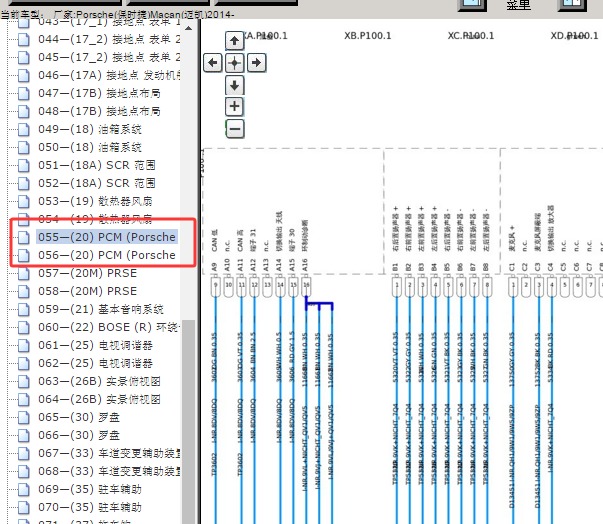
Task: Pan diagram left with the left arrow button
Action: pyautogui.click(x=213, y=63)
